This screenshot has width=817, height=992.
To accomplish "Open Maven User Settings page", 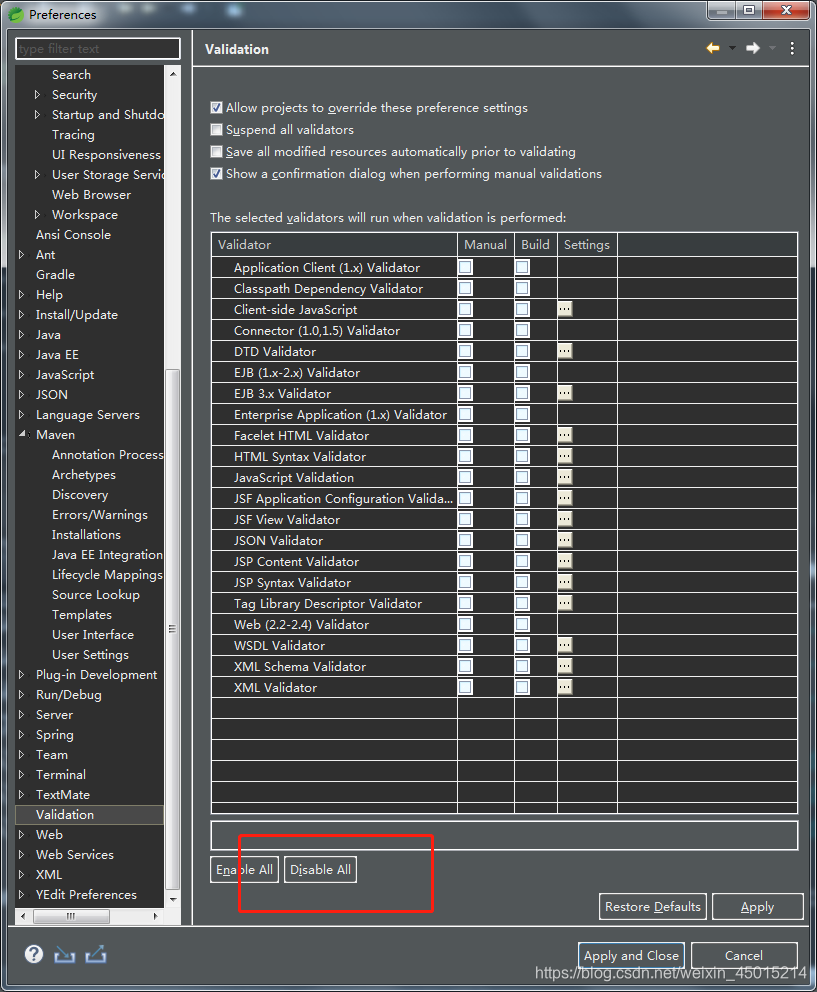I will [x=90, y=654].
